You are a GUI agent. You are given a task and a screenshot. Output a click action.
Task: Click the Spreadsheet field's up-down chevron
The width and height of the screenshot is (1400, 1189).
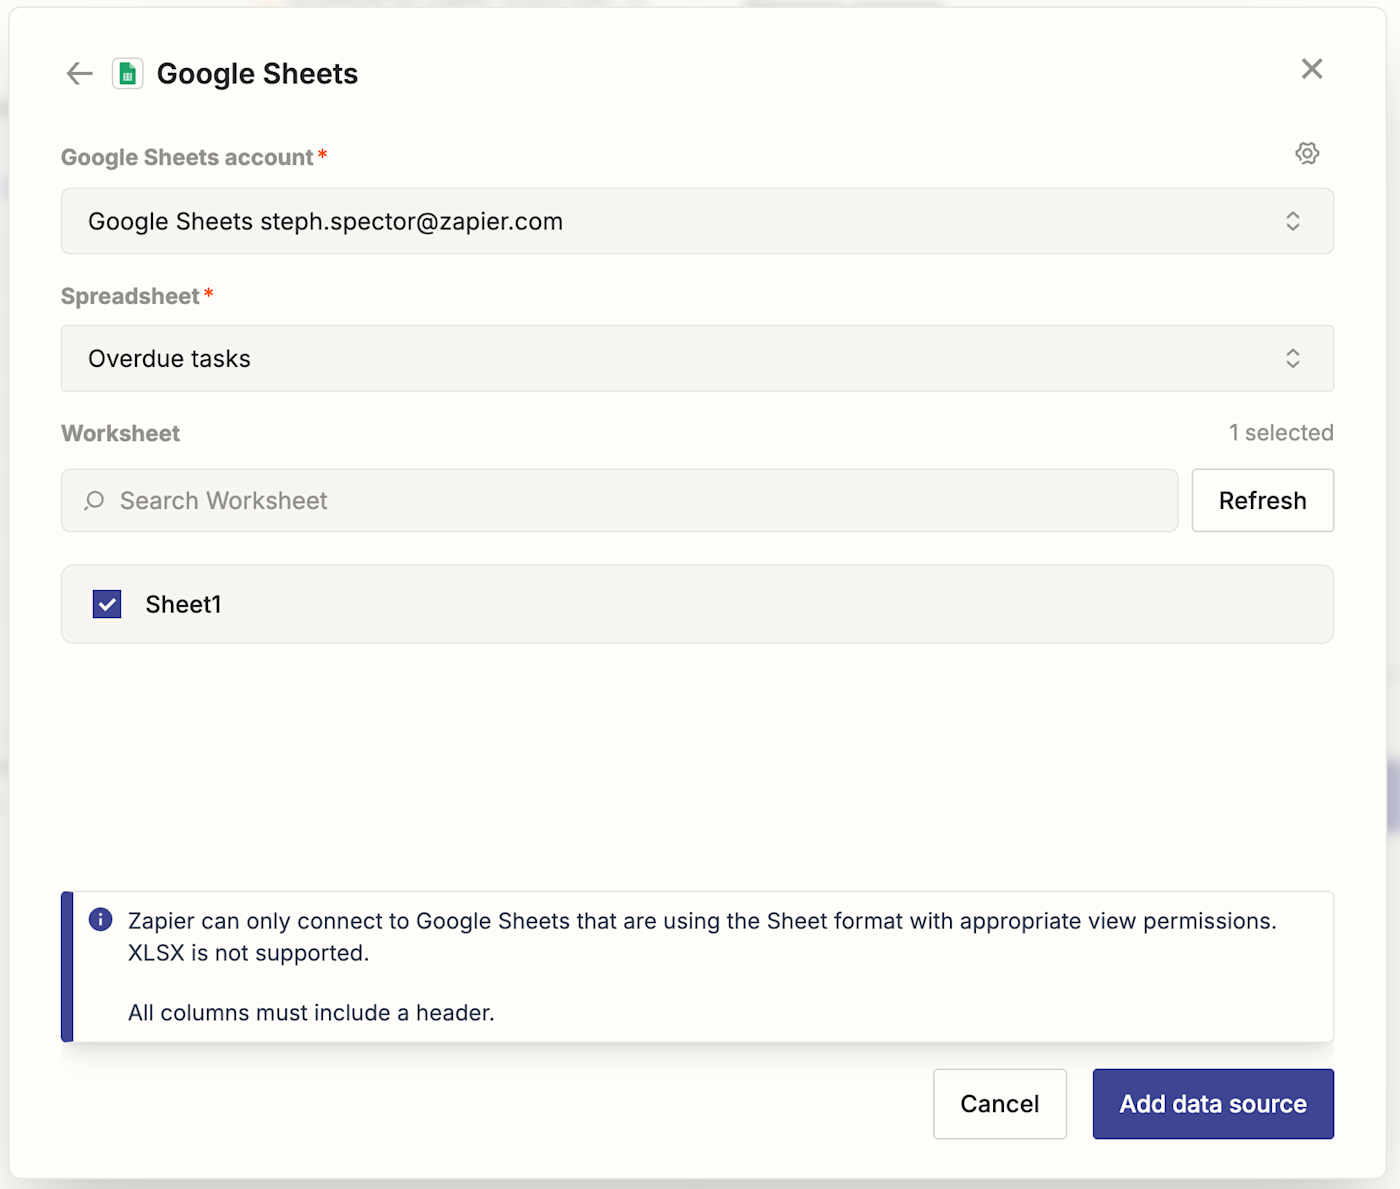pos(1293,358)
